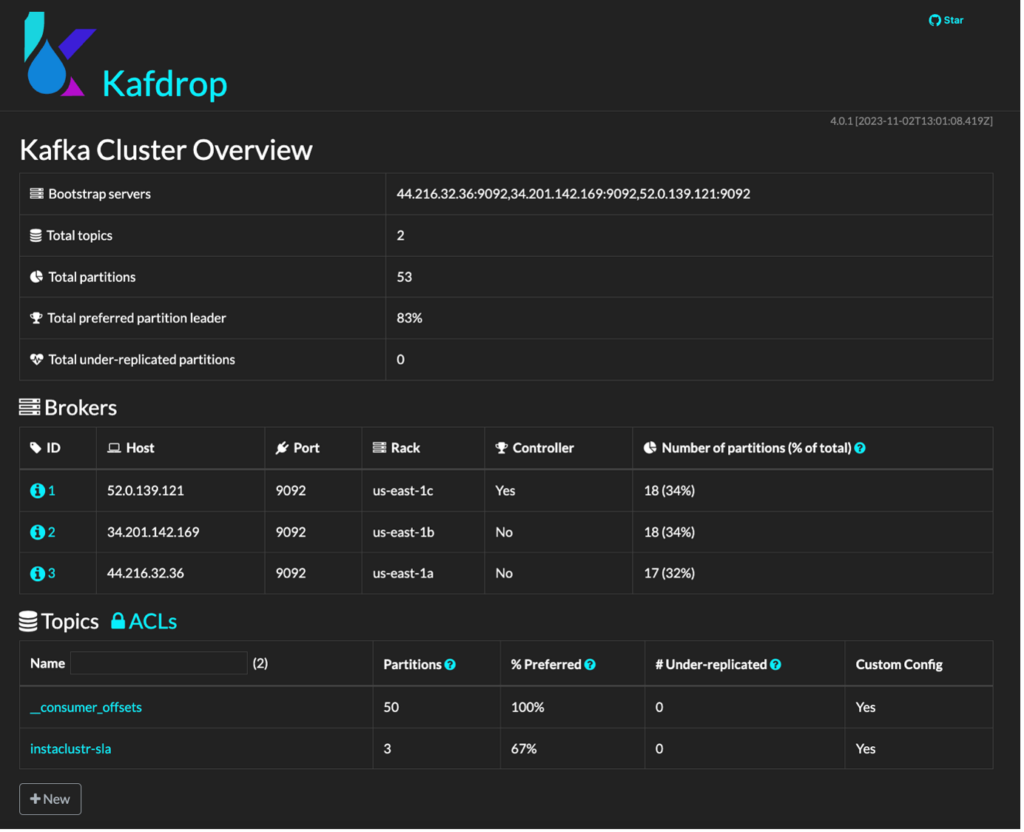
Task: Open the instaclustr-sla topic
Action: tap(70, 748)
